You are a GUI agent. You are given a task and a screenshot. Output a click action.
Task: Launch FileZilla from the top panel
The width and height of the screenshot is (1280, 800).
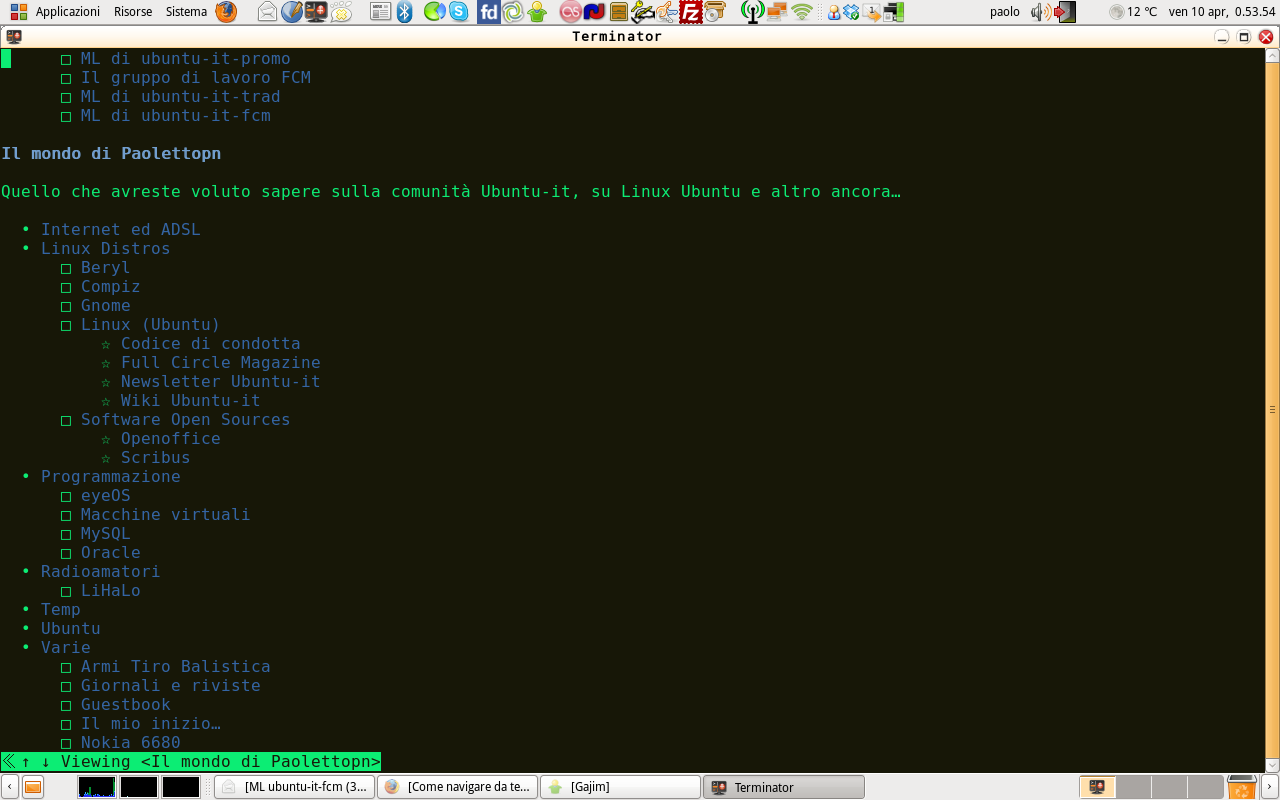tap(690, 12)
